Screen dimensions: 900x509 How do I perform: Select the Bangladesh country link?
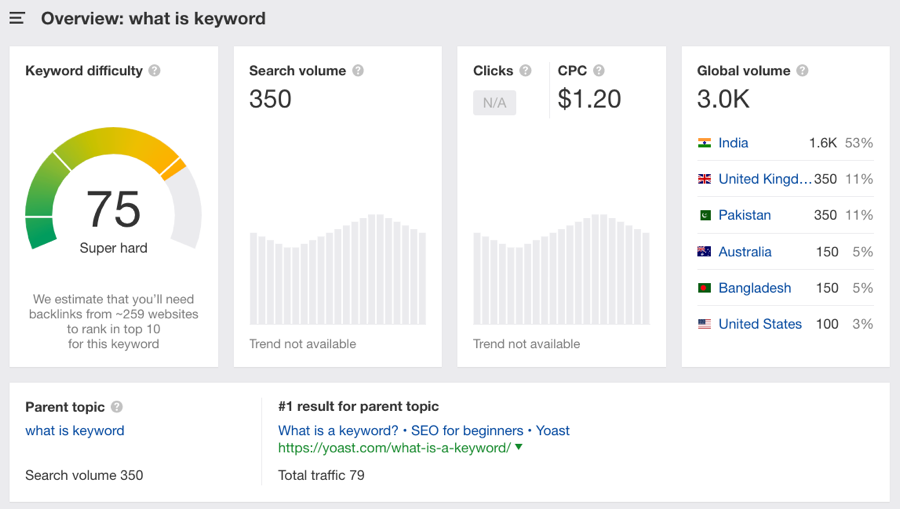[x=754, y=288]
